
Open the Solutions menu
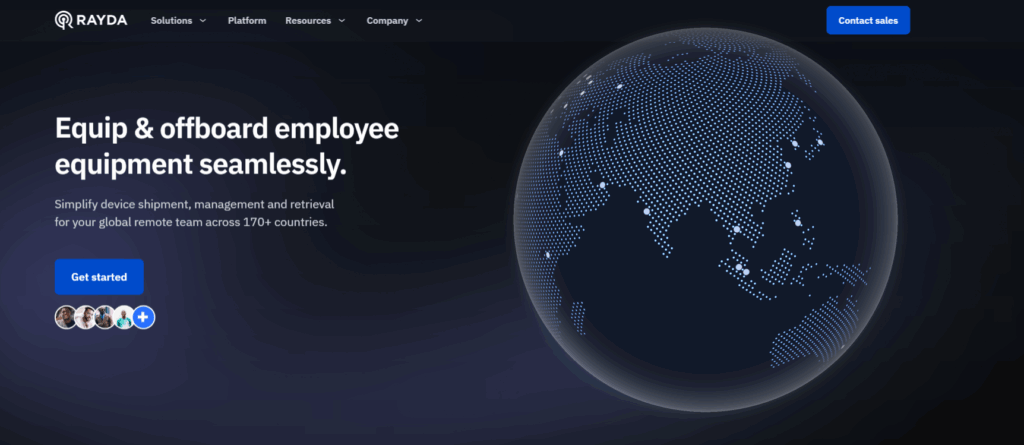tap(171, 20)
